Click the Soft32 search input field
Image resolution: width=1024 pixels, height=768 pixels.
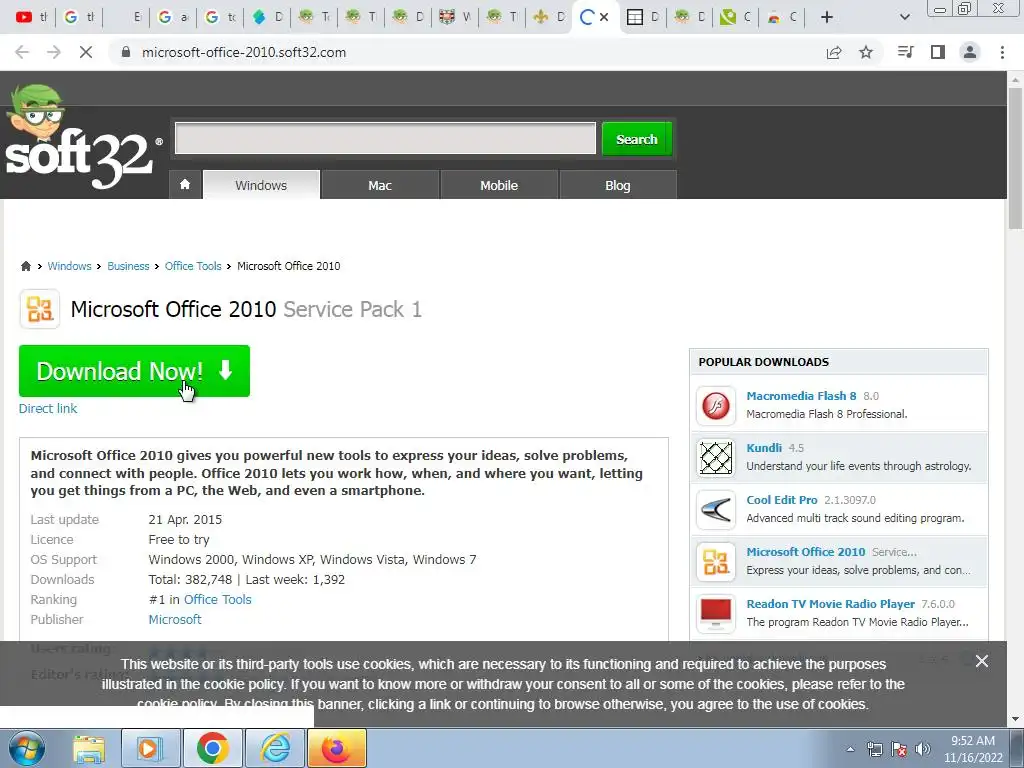[385, 138]
